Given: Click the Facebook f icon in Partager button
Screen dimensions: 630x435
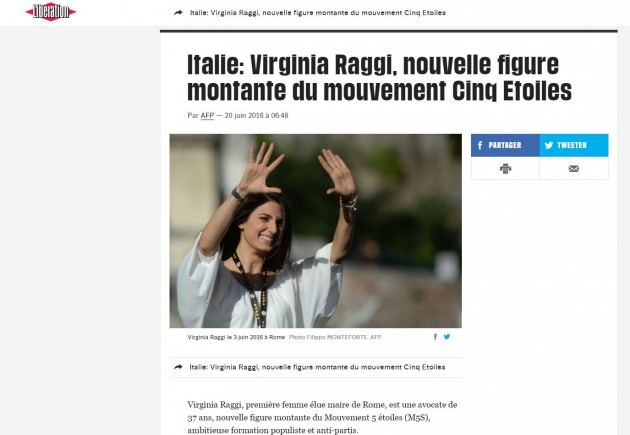Looking at the screenshot, I should (x=480, y=145).
